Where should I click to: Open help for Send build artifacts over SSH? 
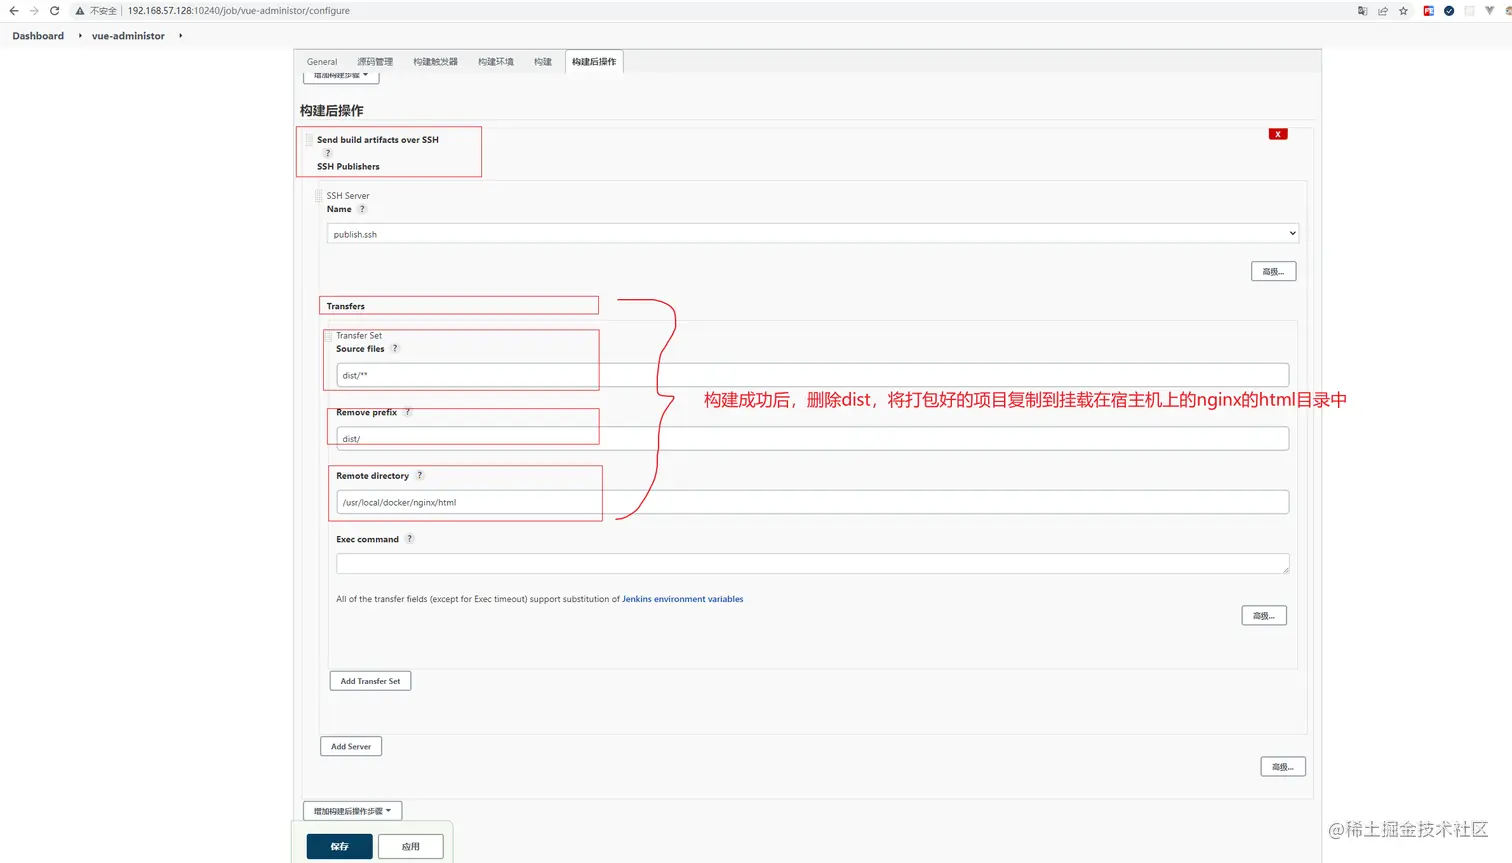click(x=327, y=153)
